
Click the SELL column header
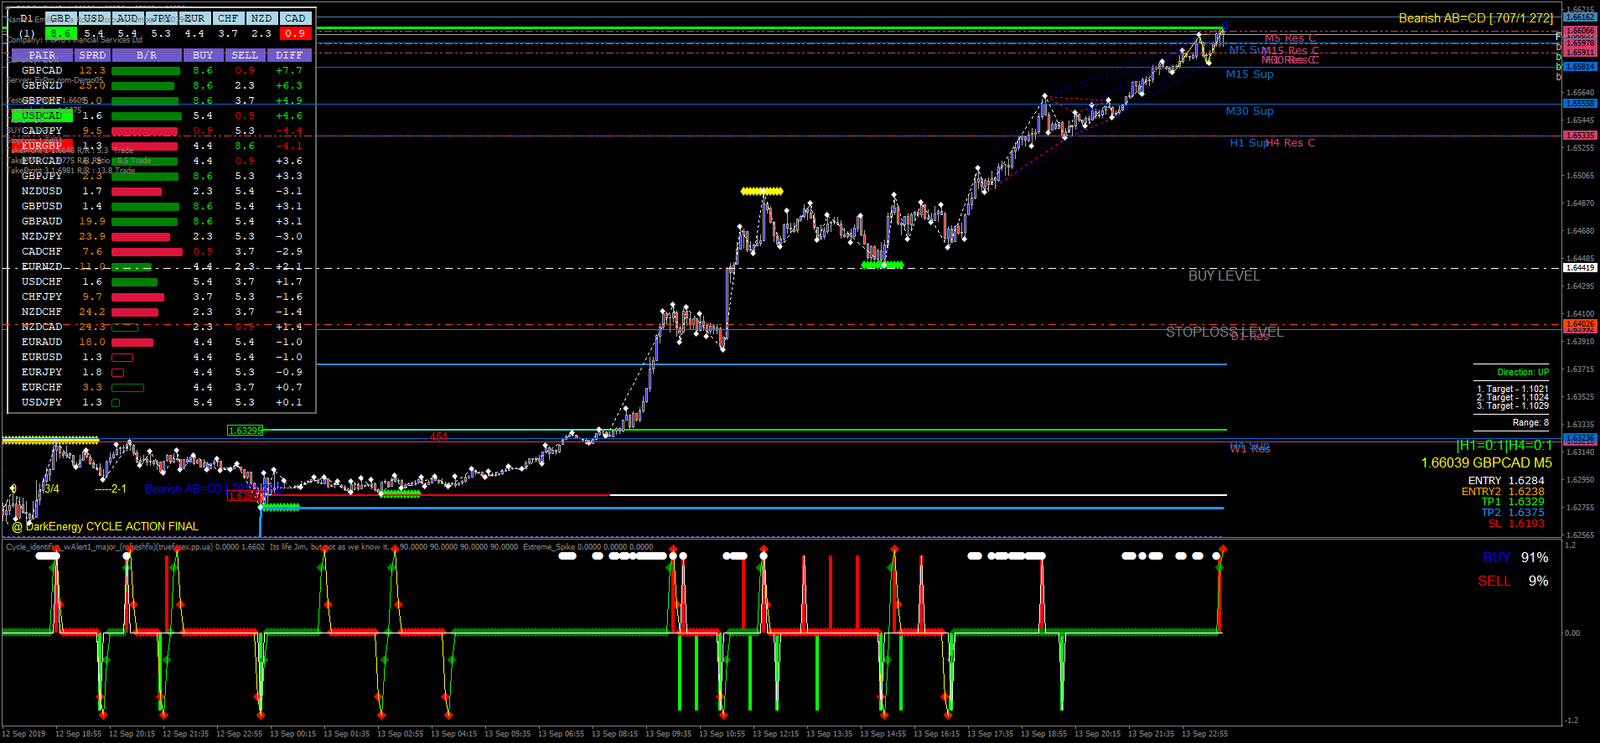(245, 56)
